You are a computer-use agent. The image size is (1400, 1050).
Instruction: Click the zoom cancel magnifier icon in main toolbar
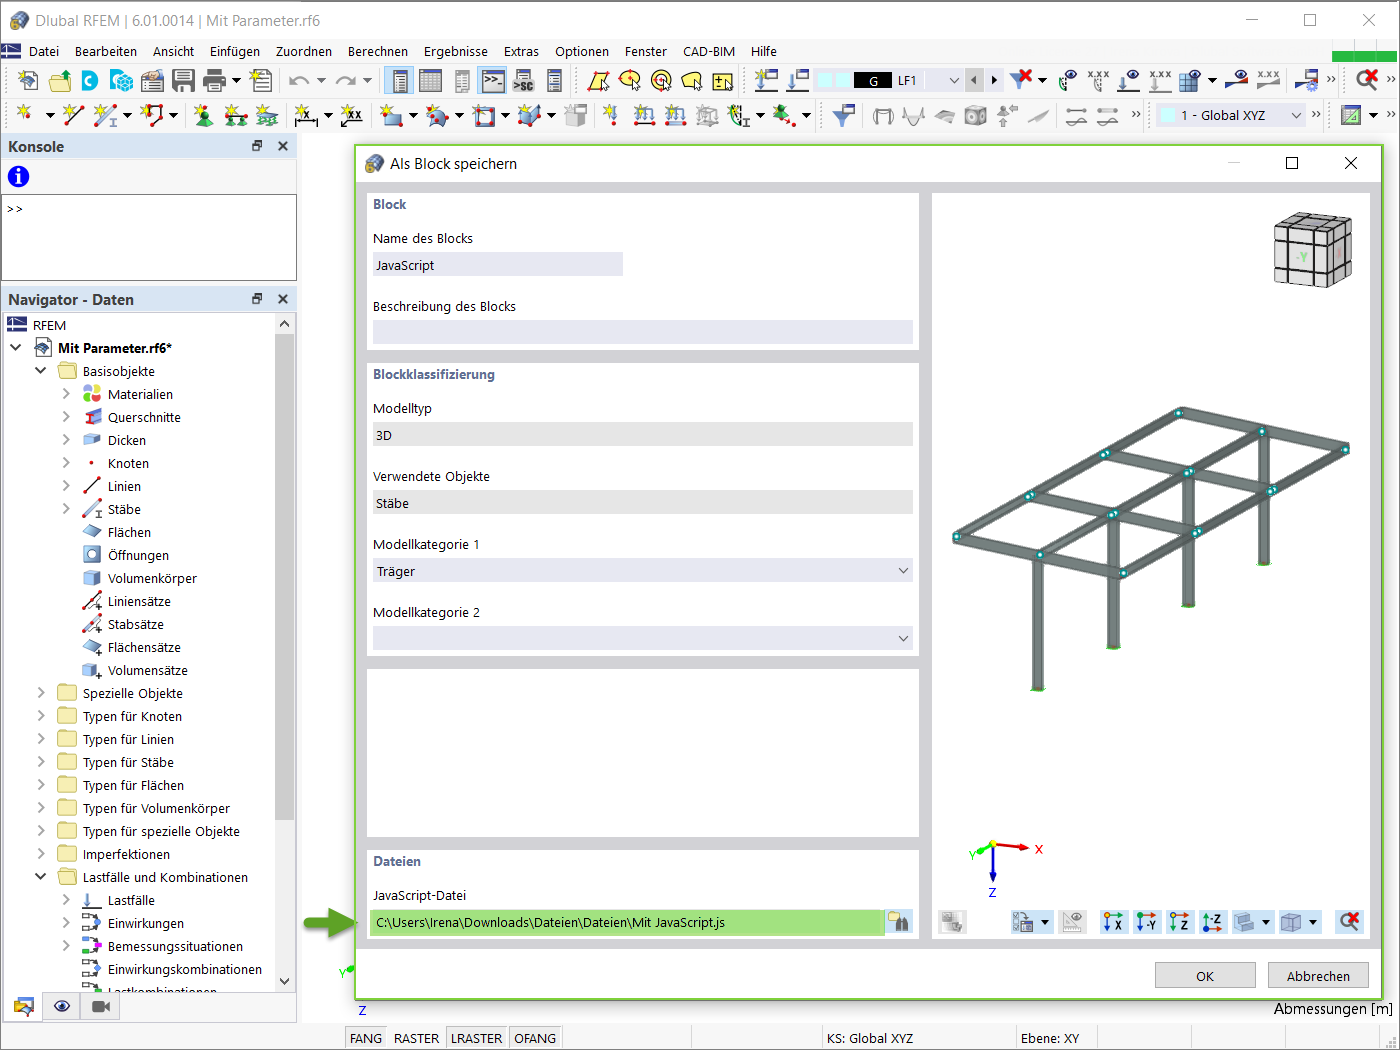coord(1366,80)
